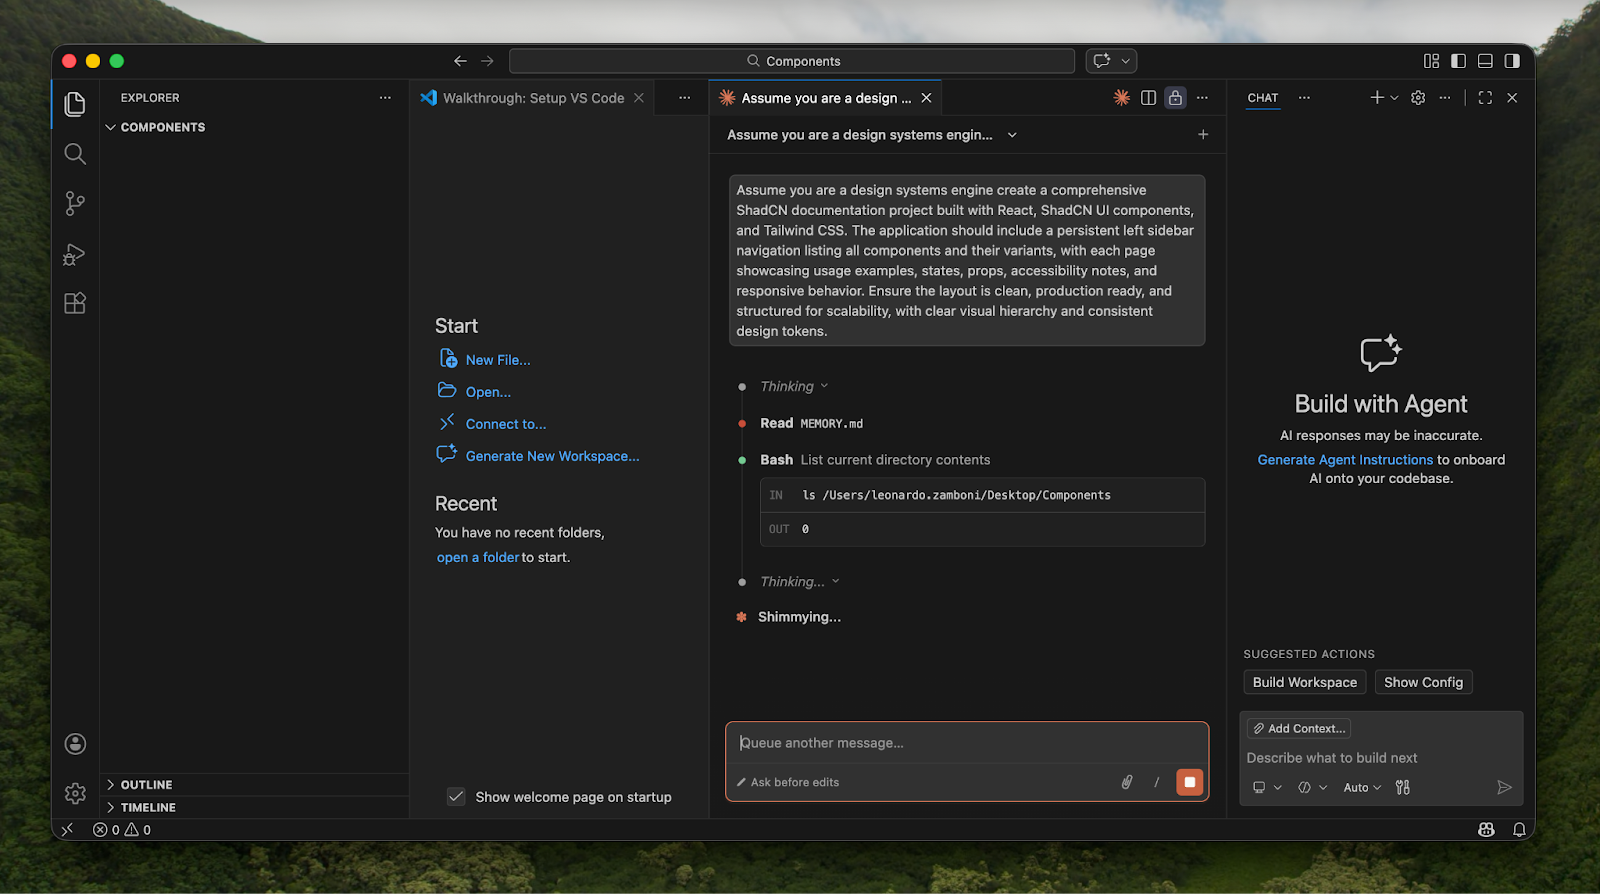Click Generate New Workspace... link
1600x894 pixels.
coord(552,456)
